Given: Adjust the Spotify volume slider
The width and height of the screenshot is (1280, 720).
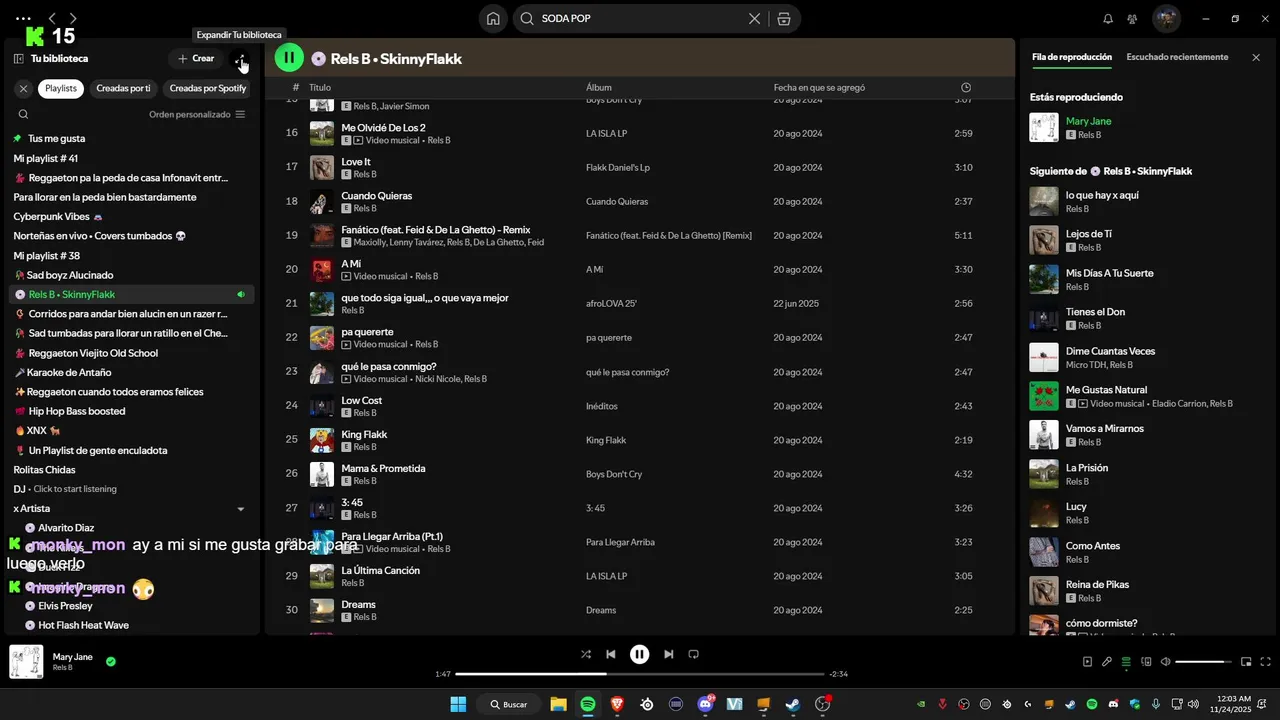Looking at the screenshot, I should click(1204, 661).
